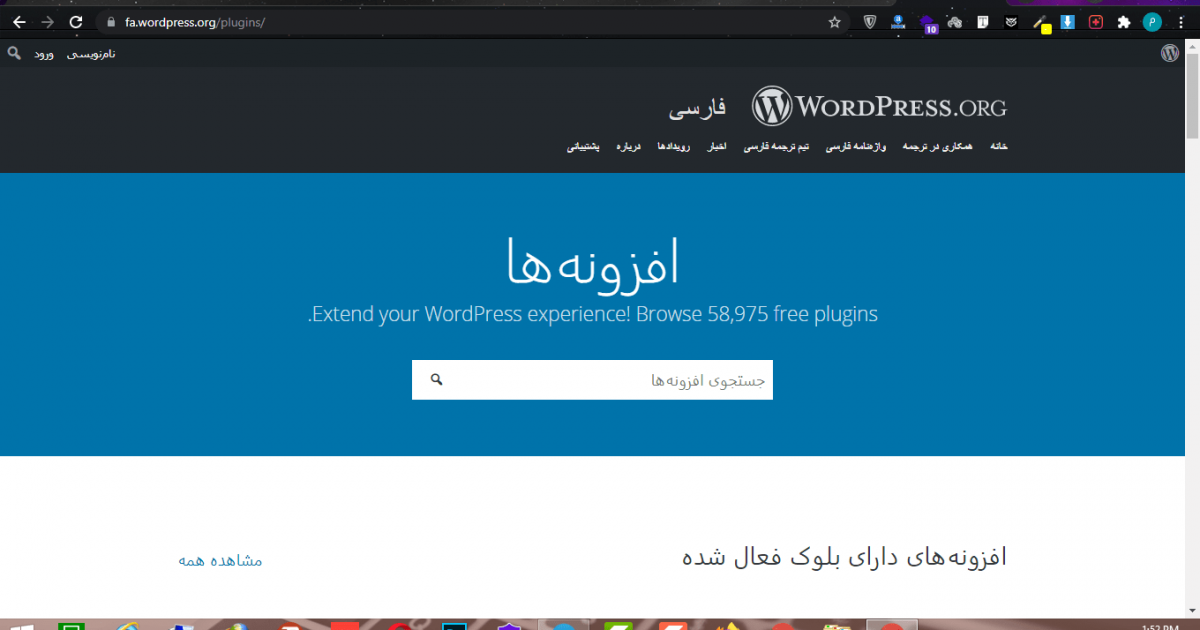Click the افزونه‌های دارای بلوک فعال شده heading

point(844,557)
